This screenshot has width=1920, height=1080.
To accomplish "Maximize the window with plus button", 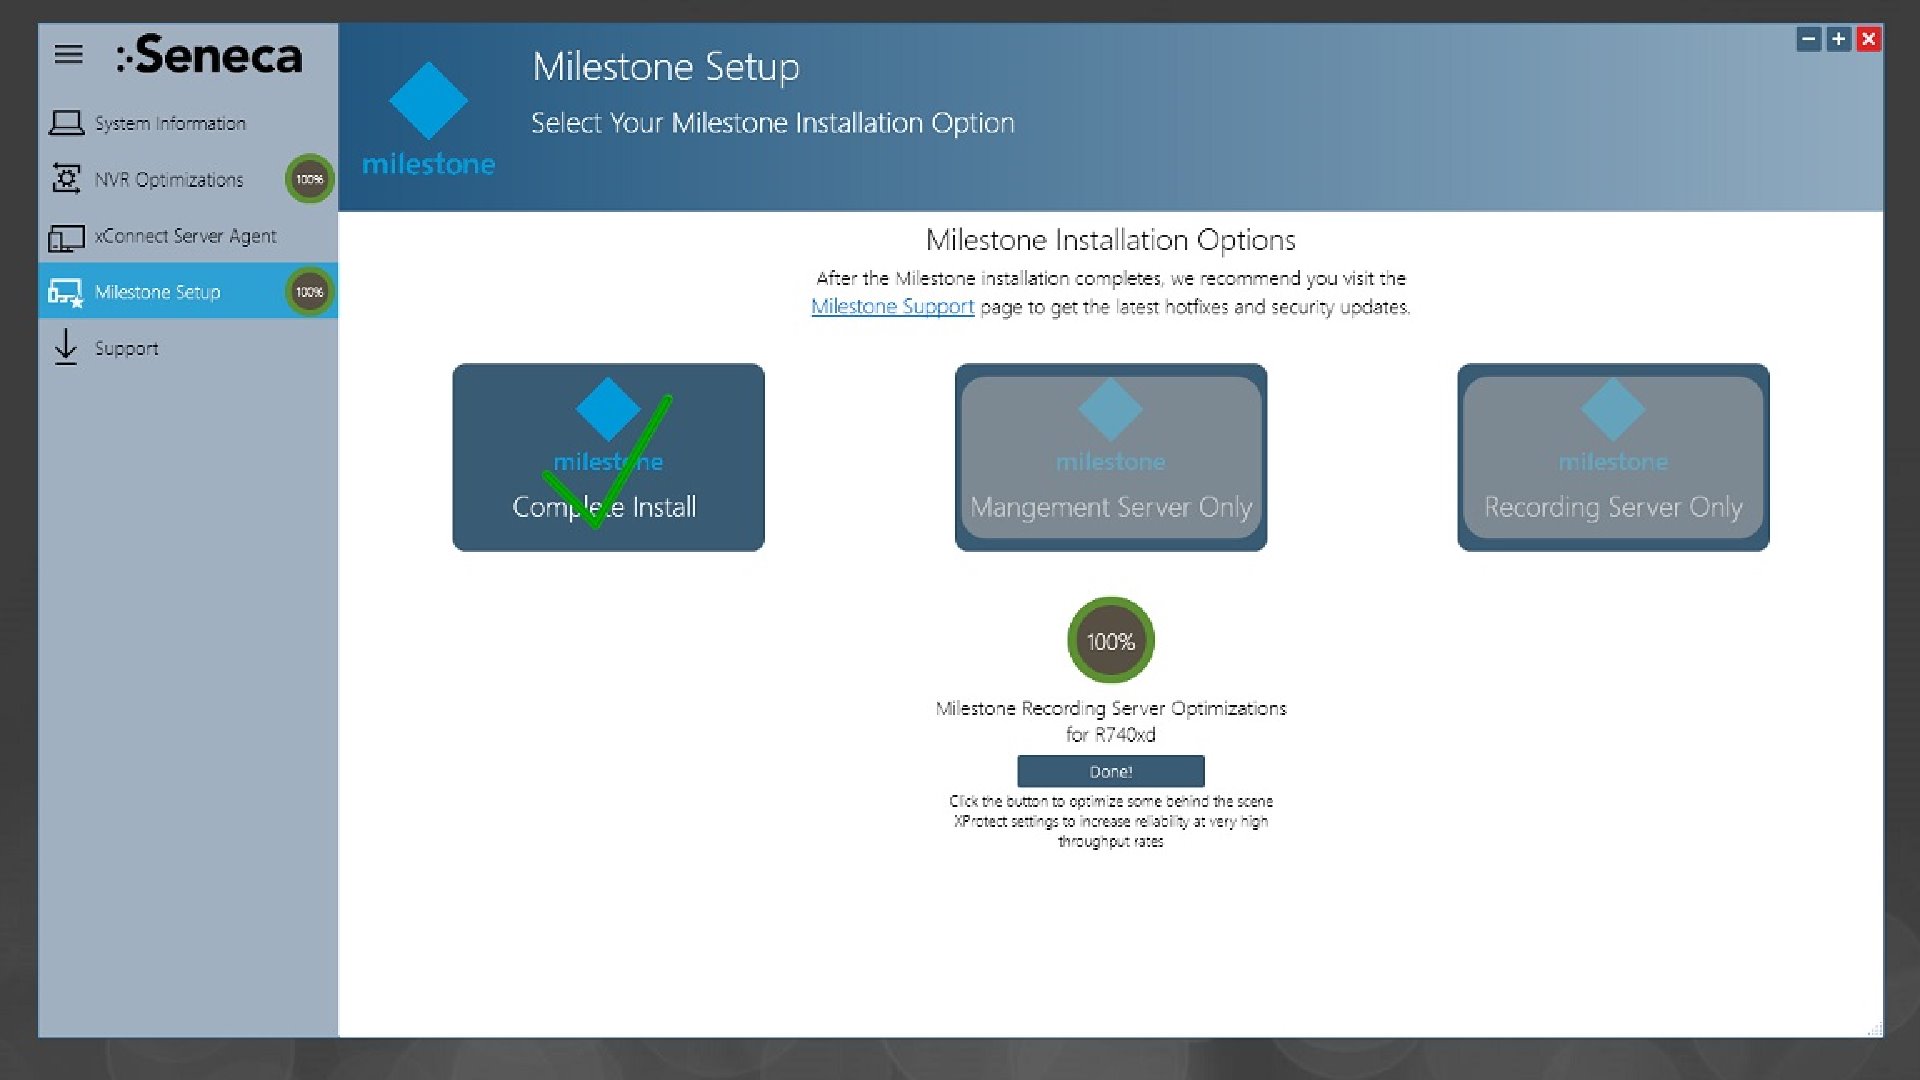I will pyautogui.click(x=1838, y=39).
